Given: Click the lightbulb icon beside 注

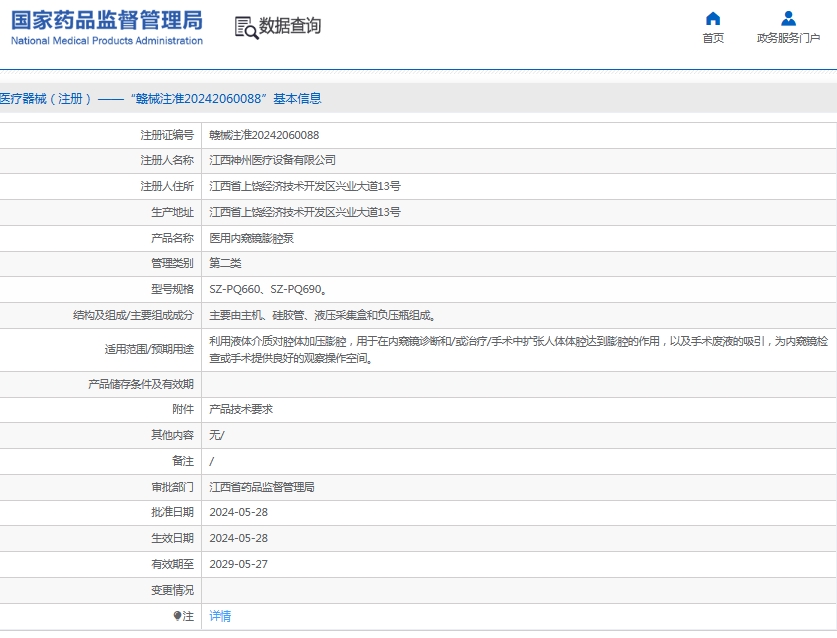Looking at the screenshot, I should 177,616.
